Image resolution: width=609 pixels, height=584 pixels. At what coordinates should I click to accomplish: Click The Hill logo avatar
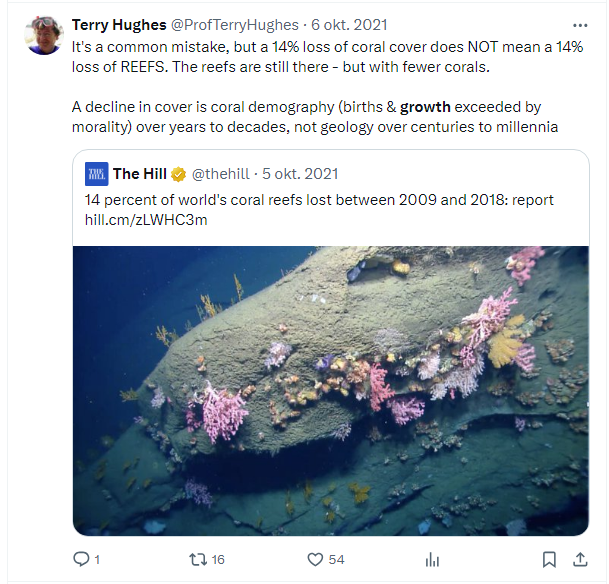97,173
